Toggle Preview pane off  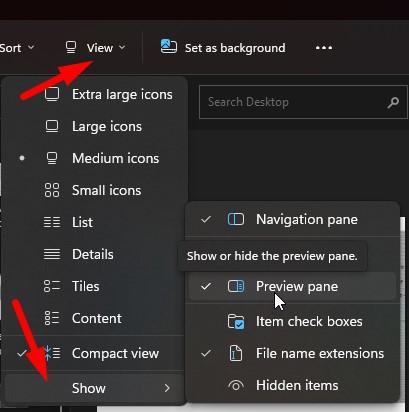click(x=292, y=286)
